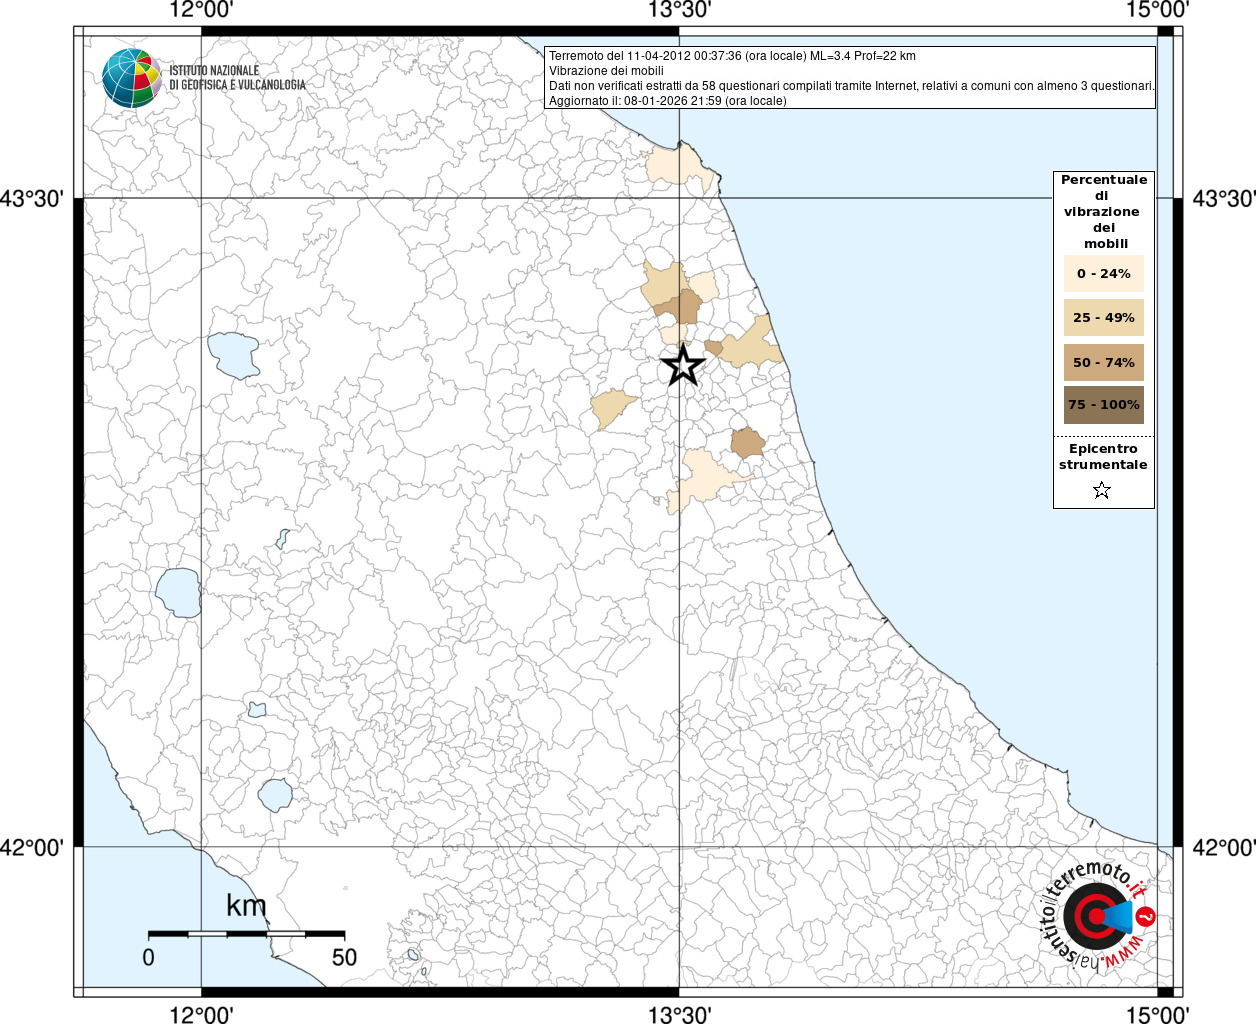The height and width of the screenshot is (1024, 1256).
Task: Select Lake Trasimeno on the map
Action: click(x=234, y=355)
